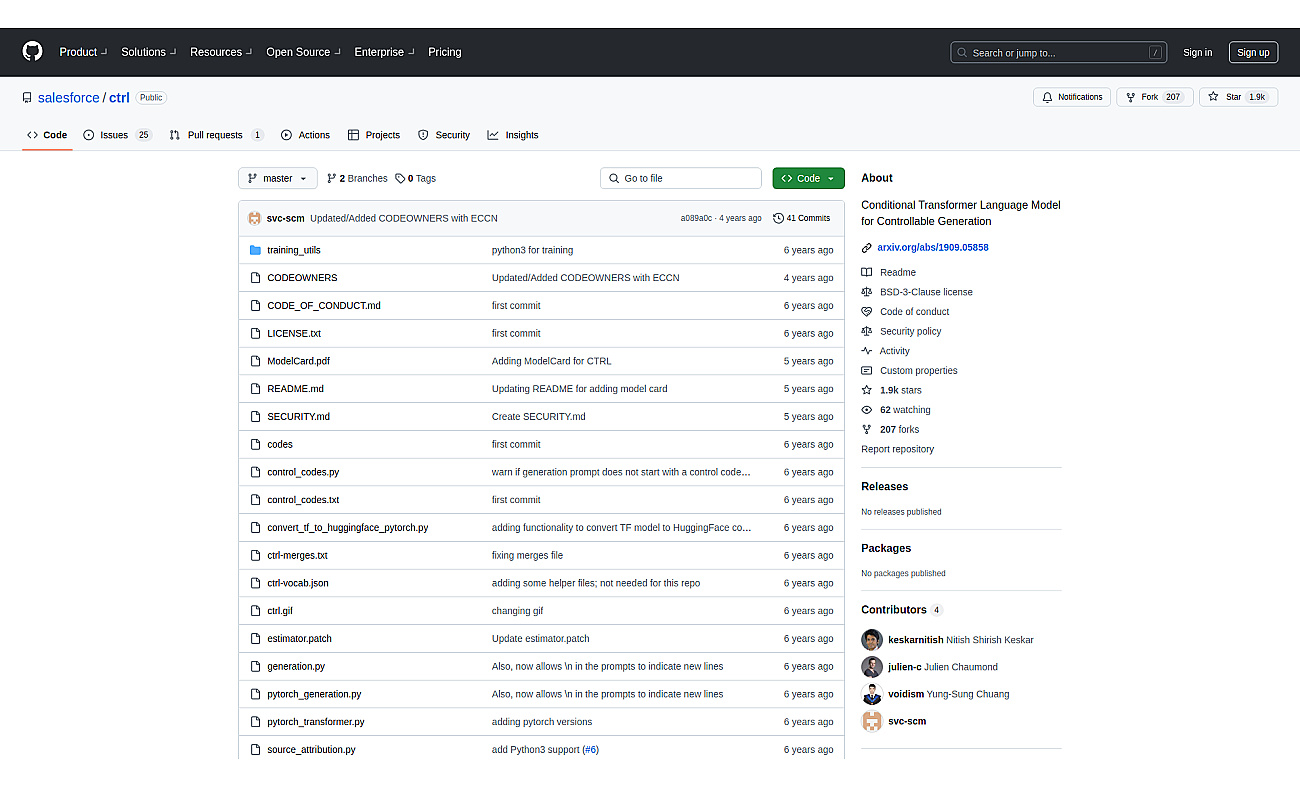
Task: Click the Code of conduct heart icon
Action: [x=867, y=312]
